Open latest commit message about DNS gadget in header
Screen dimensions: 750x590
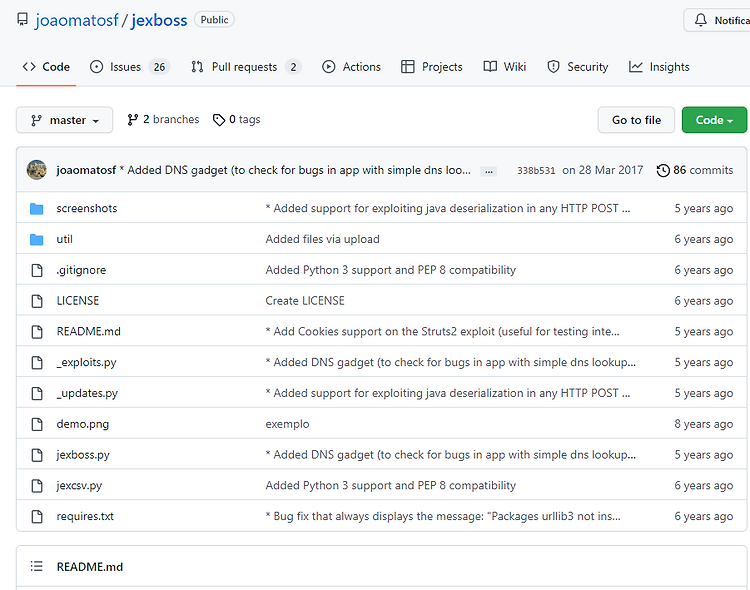[x=295, y=170]
